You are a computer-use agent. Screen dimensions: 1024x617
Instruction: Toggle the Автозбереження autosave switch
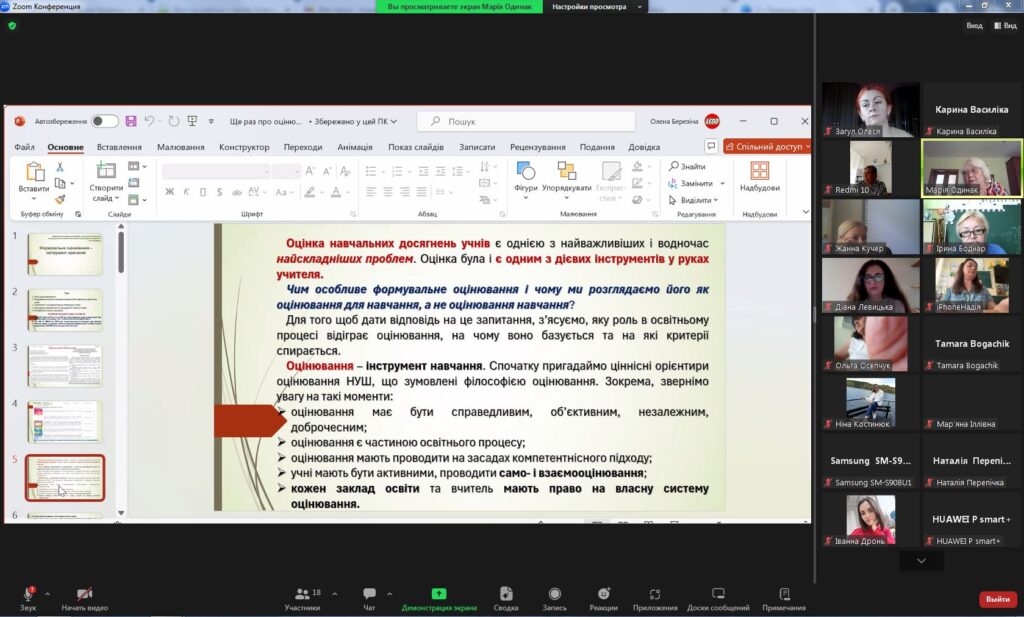(105, 121)
